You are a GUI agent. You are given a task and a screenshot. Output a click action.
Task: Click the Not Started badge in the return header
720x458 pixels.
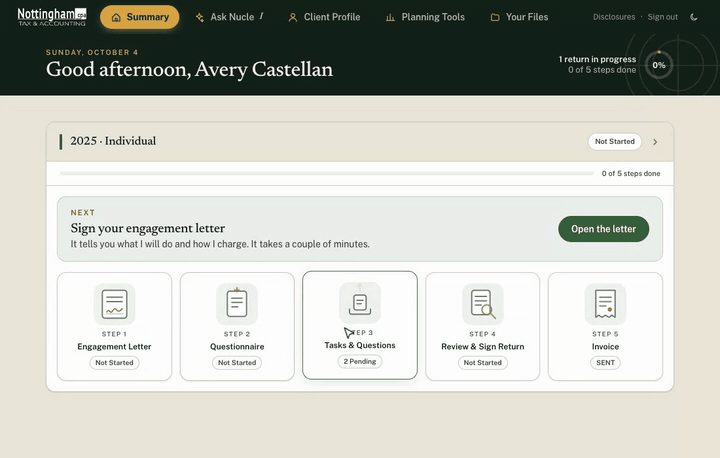[x=615, y=141]
